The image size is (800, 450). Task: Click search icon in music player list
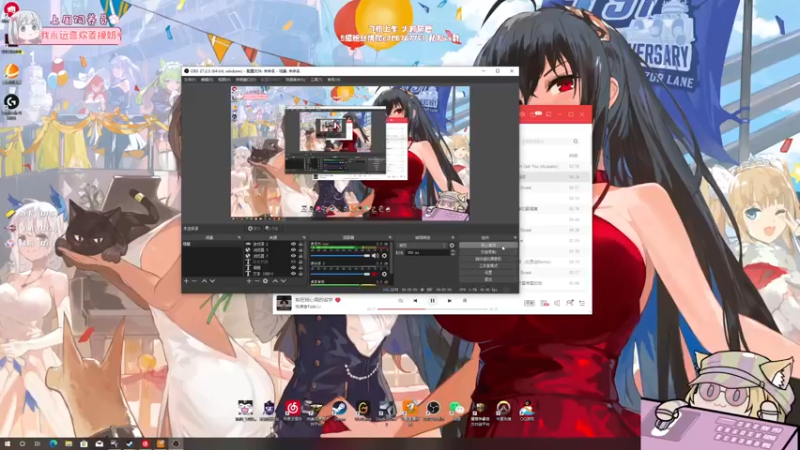click(x=576, y=141)
